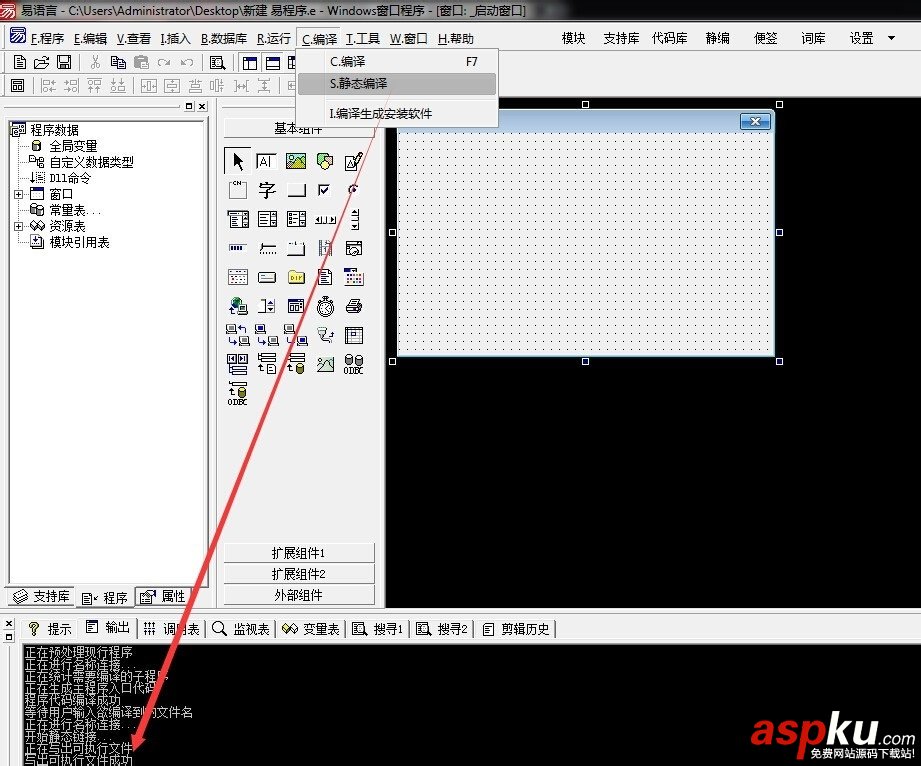
Task: Click the designed form's dotted canvas
Action: click(x=585, y=243)
